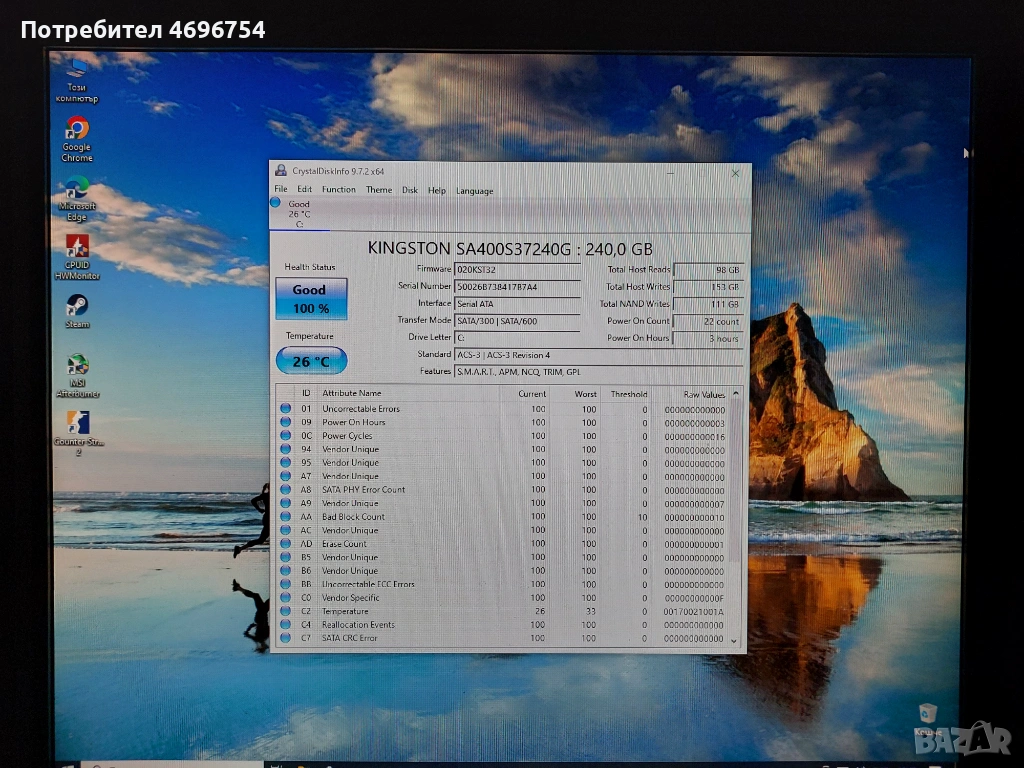Click the 26 °C temperature button

[x=311, y=361]
